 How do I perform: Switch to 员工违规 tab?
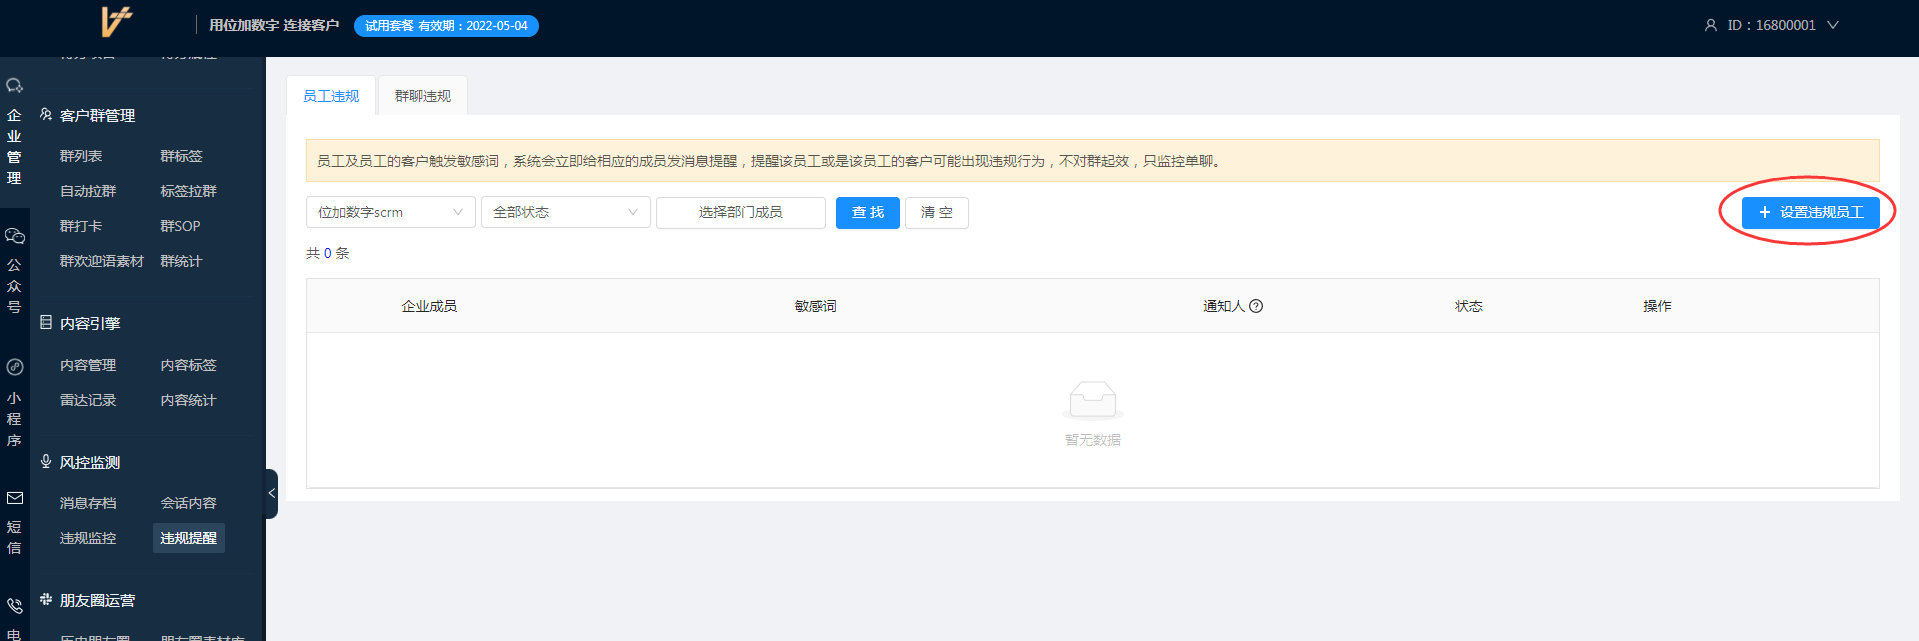(x=331, y=96)
